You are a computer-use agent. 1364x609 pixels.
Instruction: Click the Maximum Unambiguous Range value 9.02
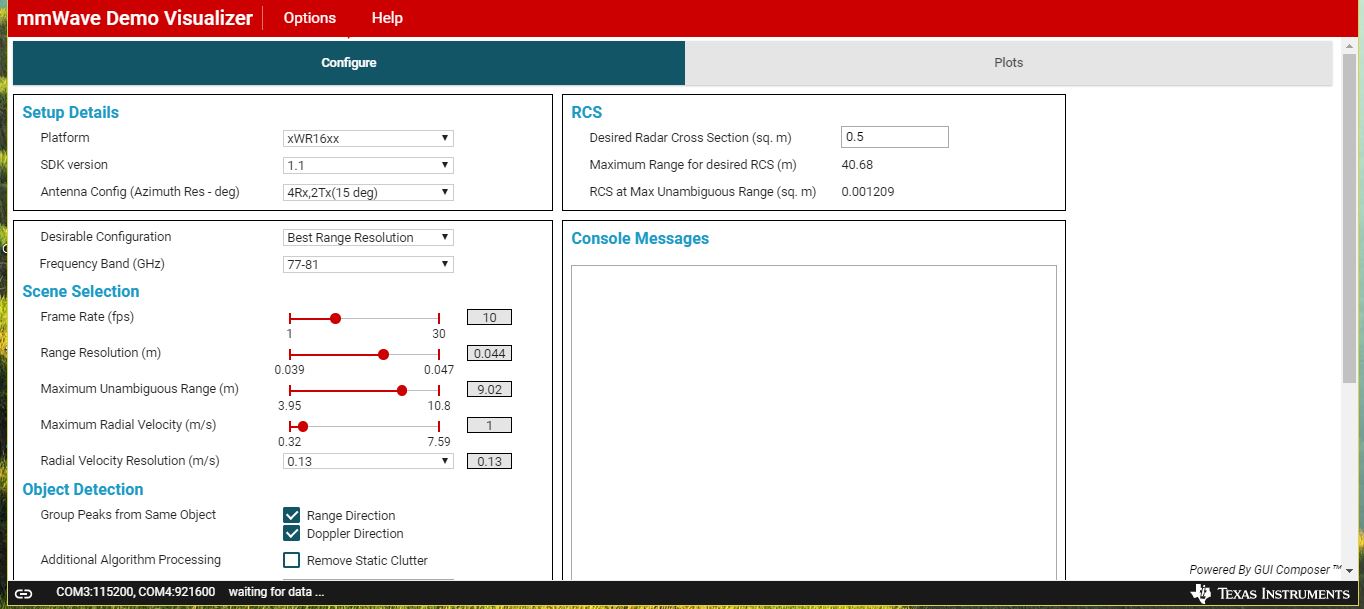[489, 389]
